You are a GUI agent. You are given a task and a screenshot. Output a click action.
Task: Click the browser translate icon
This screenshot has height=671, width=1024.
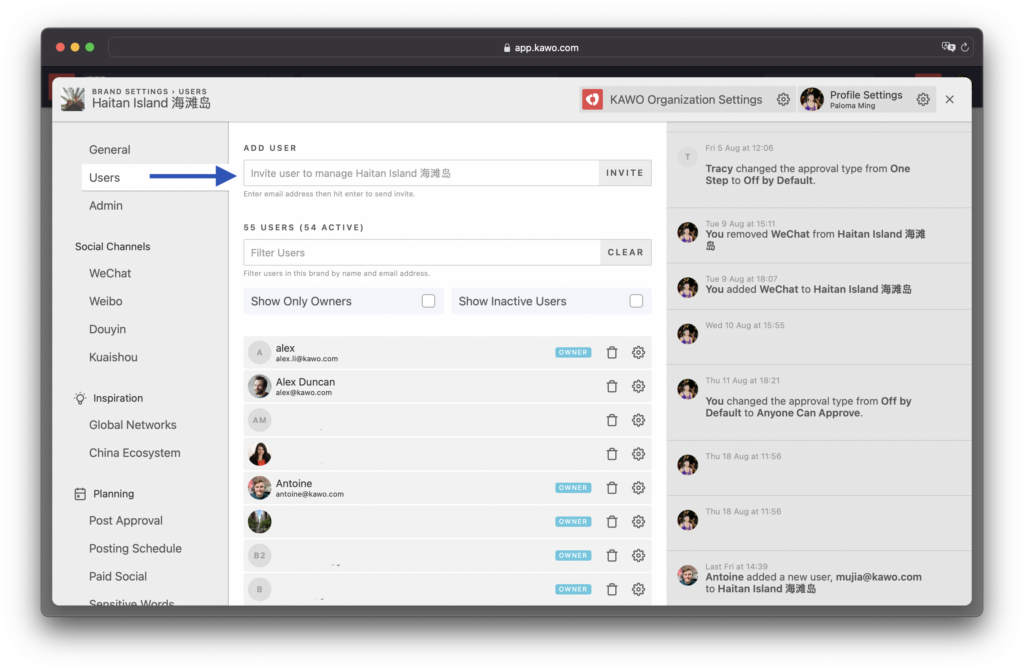(948, 47)
